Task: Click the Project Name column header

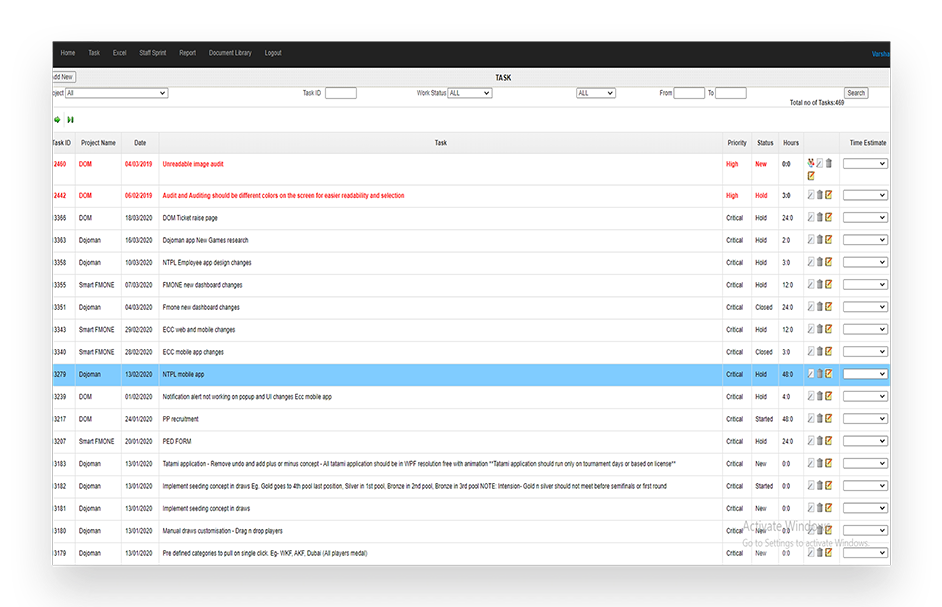Action: point(99,143)
